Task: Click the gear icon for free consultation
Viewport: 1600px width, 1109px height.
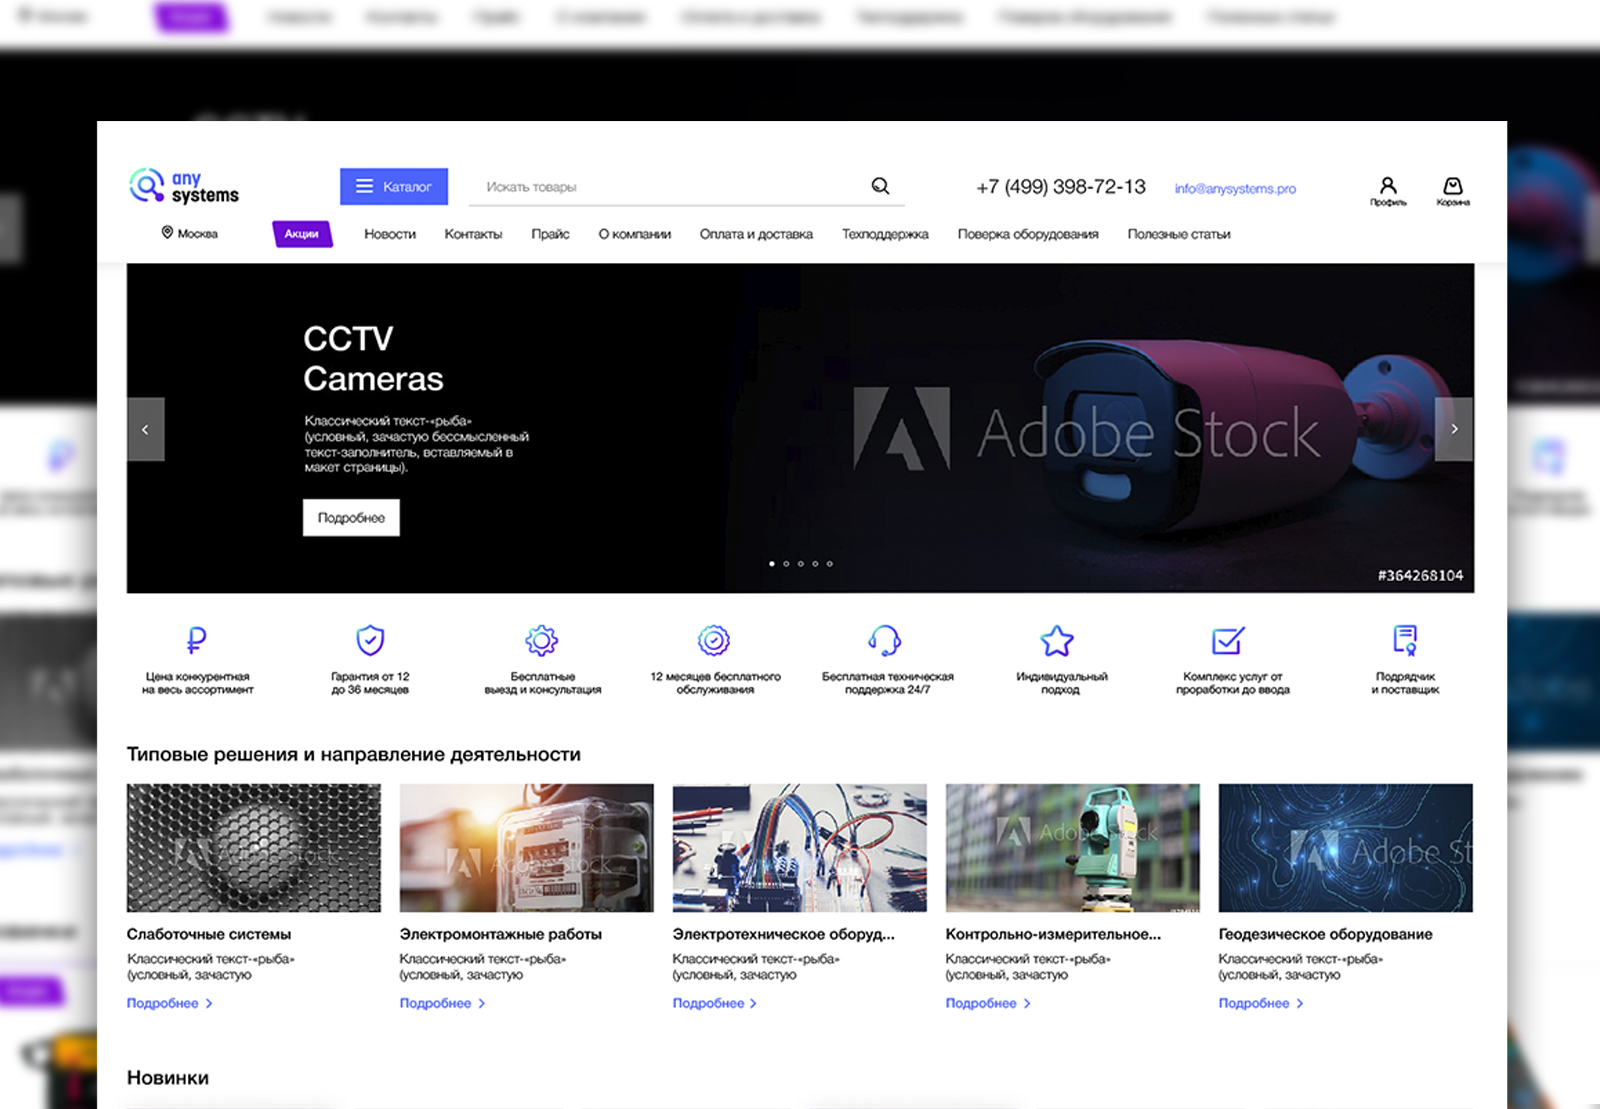Action: (x=542, y=640)
